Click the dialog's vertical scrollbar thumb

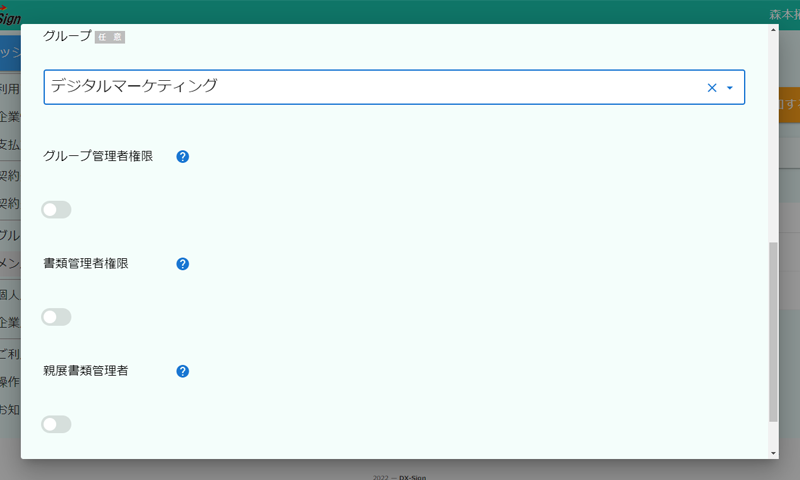click(772, 330)
